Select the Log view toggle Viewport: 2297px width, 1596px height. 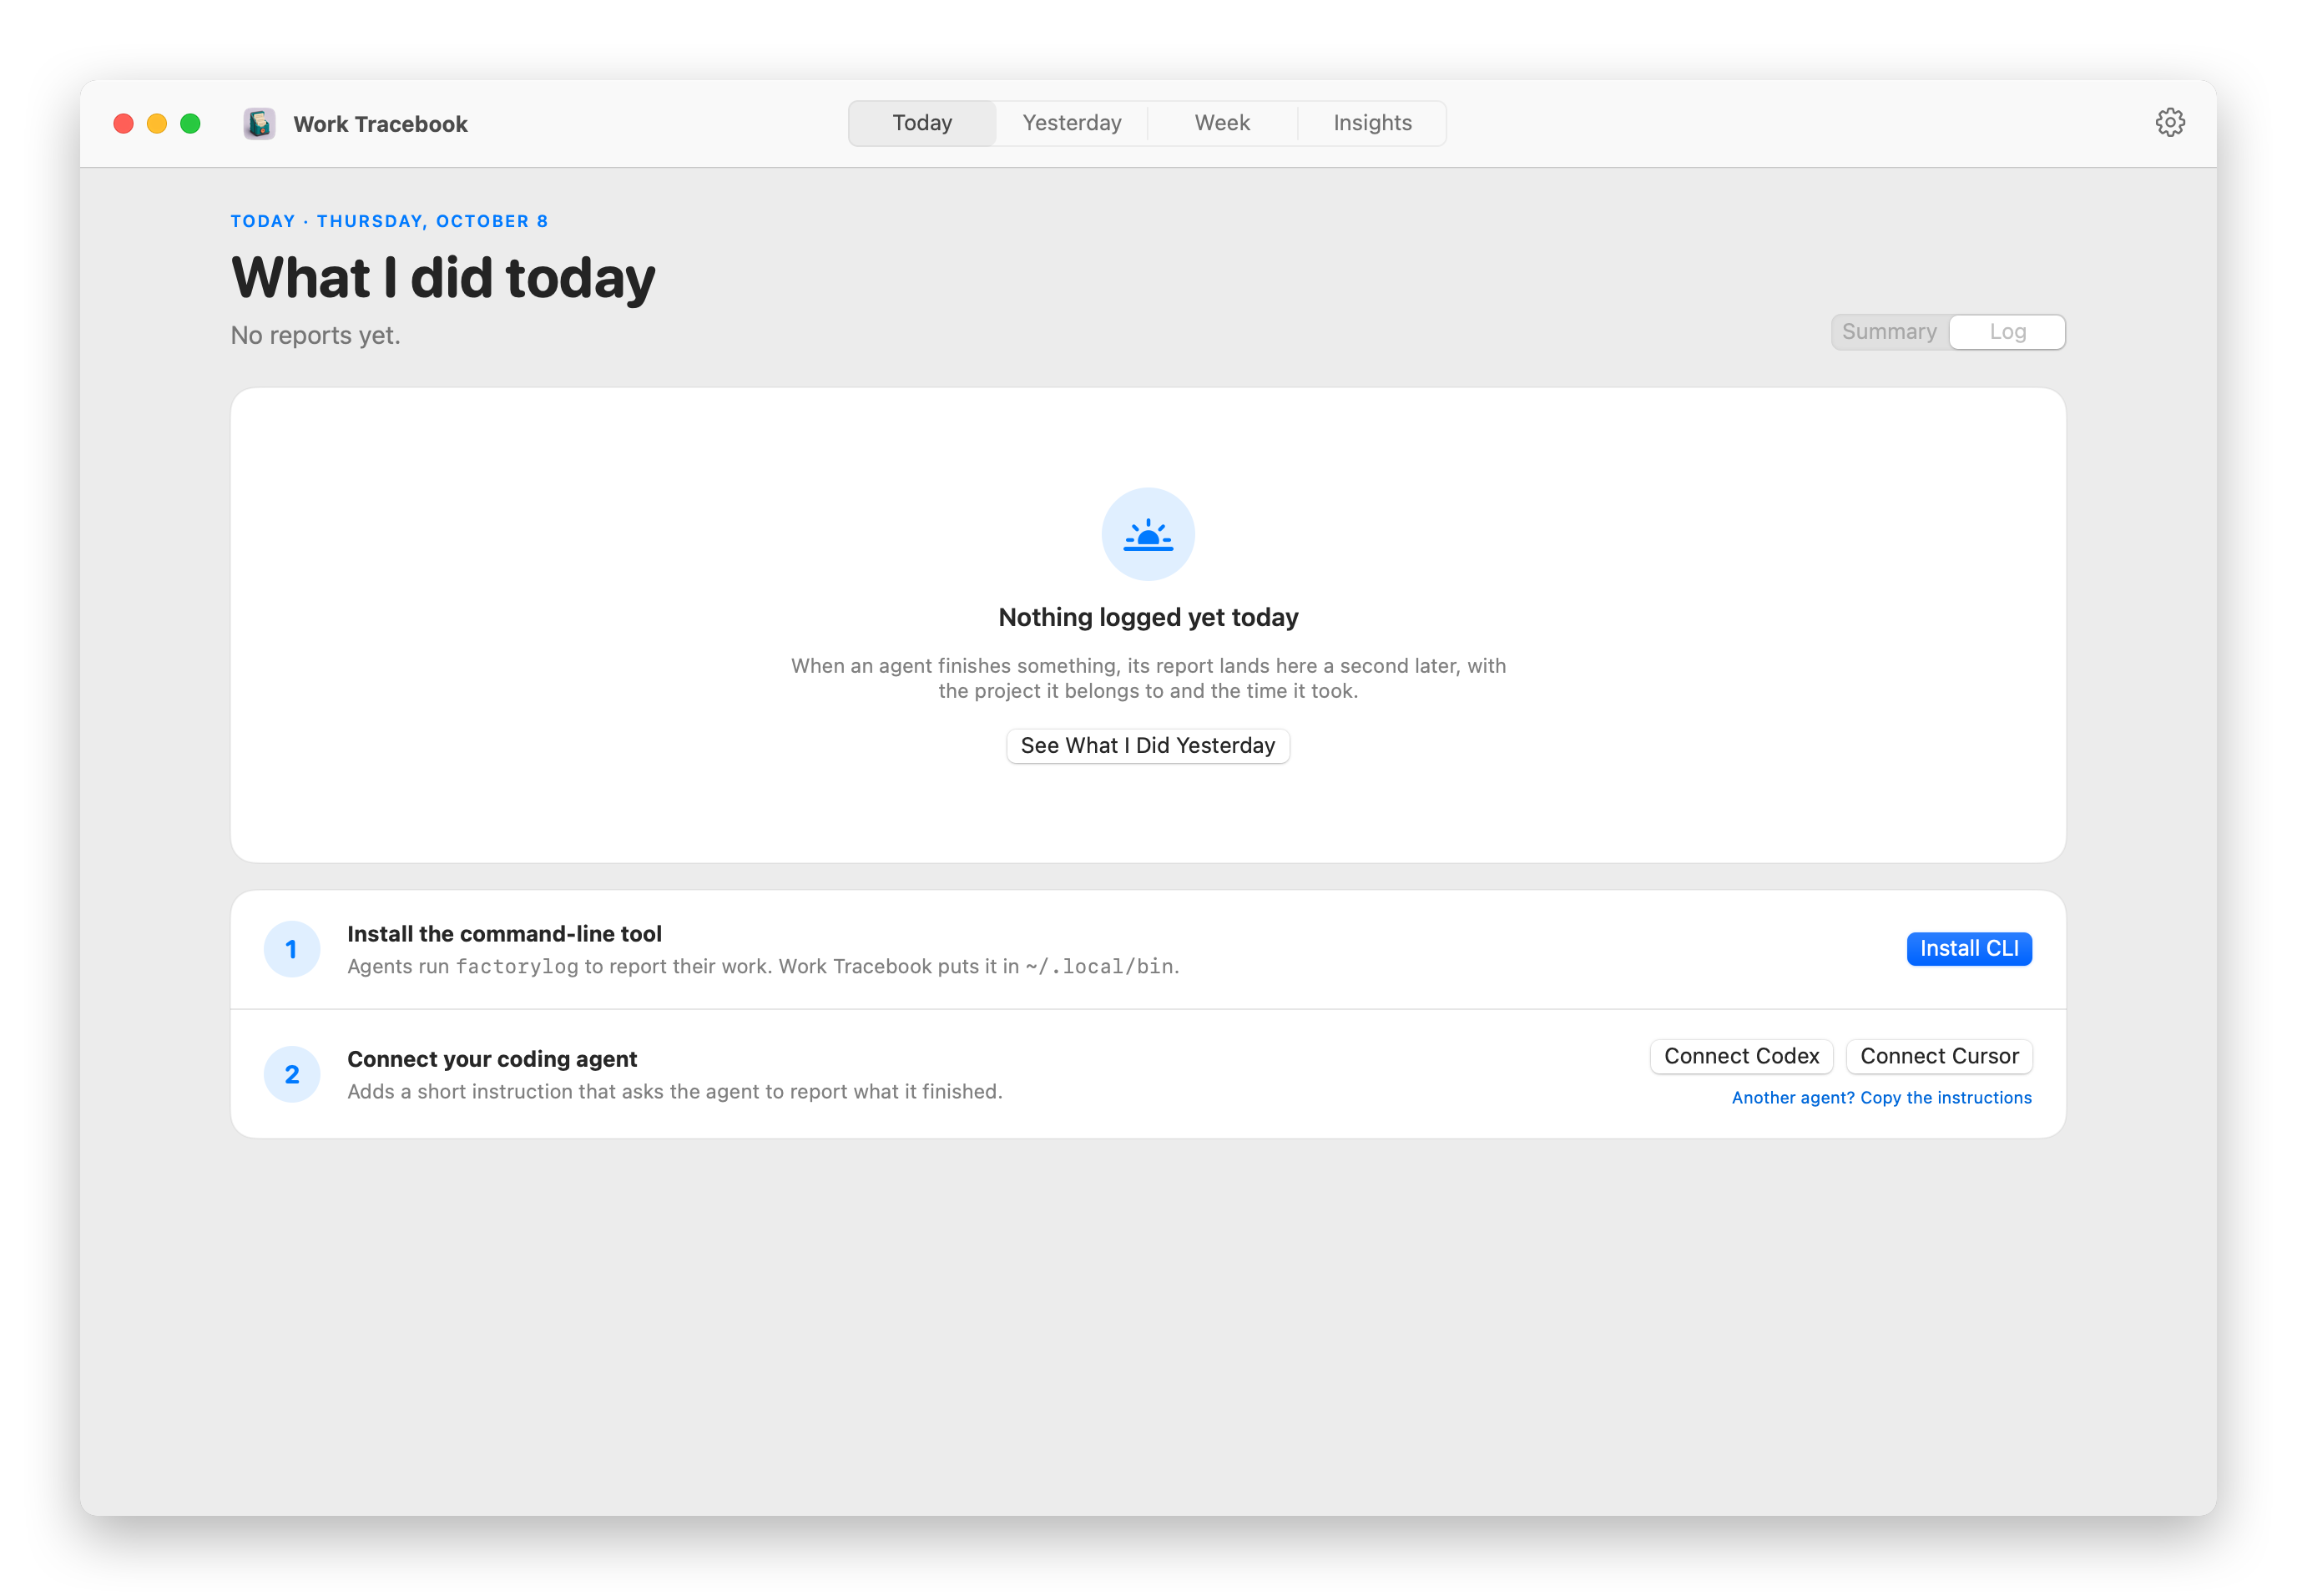click(x=2007, y=332)
